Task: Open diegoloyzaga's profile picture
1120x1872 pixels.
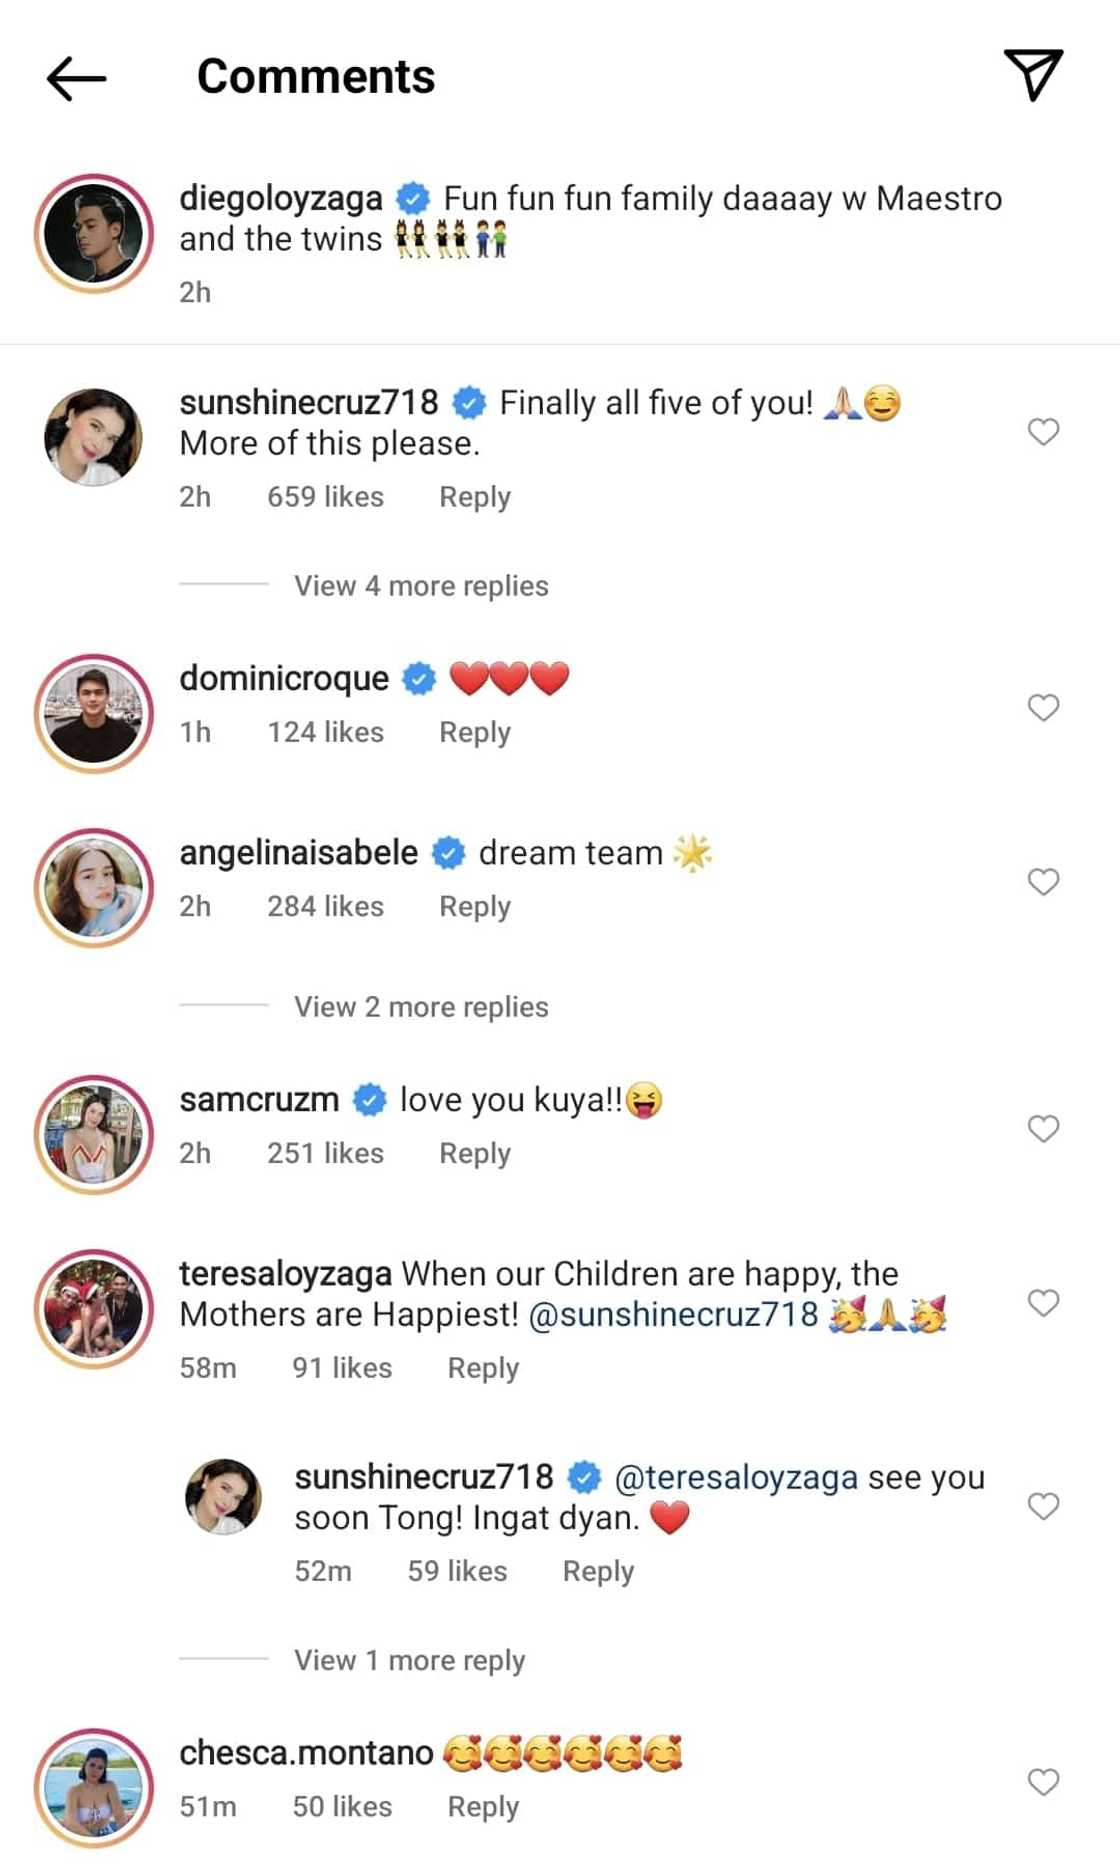Action: click(x=94, y=234)
